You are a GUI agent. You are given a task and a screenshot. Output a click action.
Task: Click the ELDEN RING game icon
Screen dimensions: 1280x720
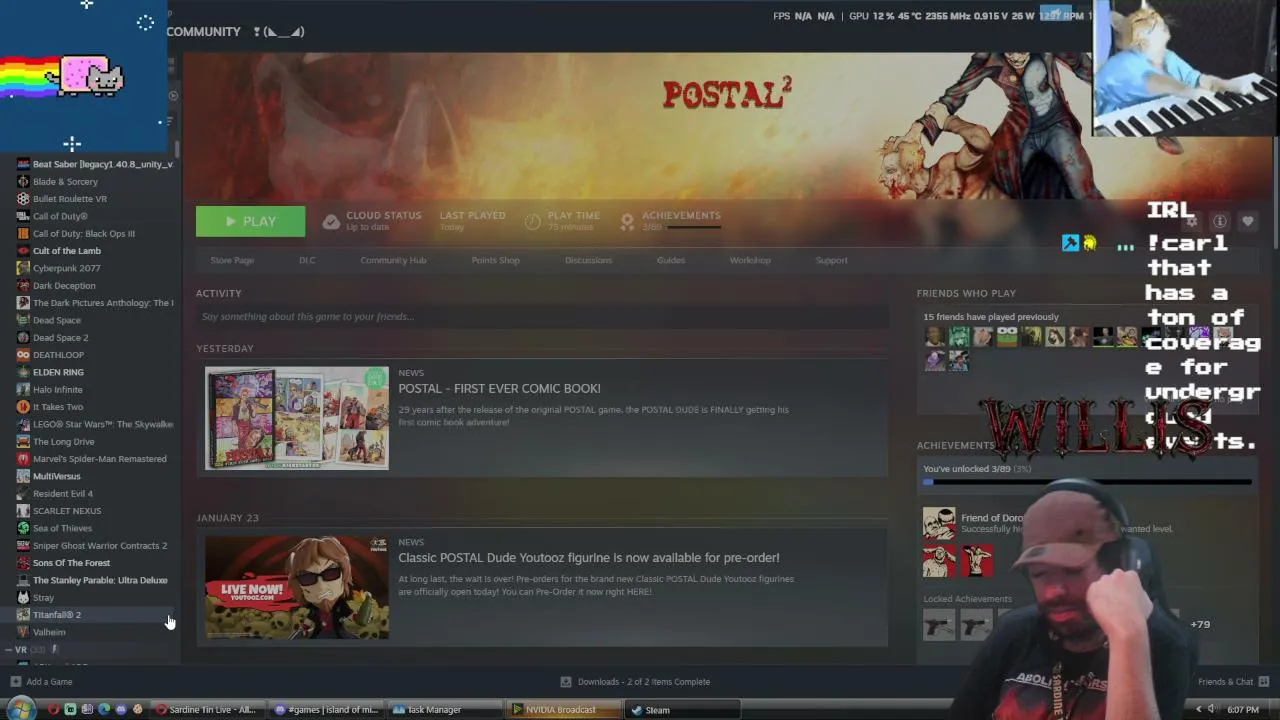23,372
